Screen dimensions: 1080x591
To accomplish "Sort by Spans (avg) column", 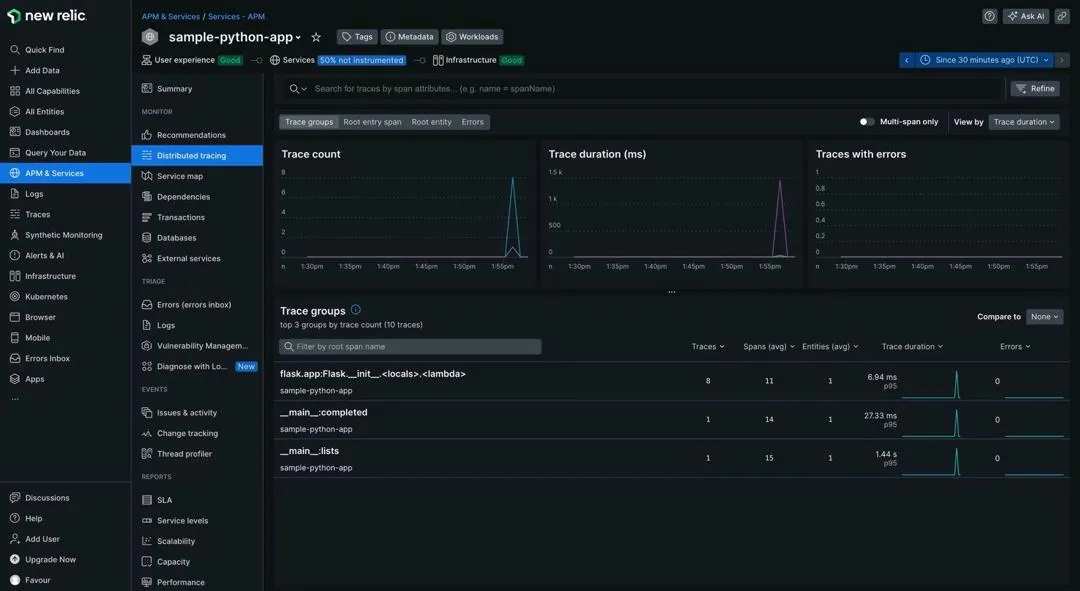I will point(769,346).
